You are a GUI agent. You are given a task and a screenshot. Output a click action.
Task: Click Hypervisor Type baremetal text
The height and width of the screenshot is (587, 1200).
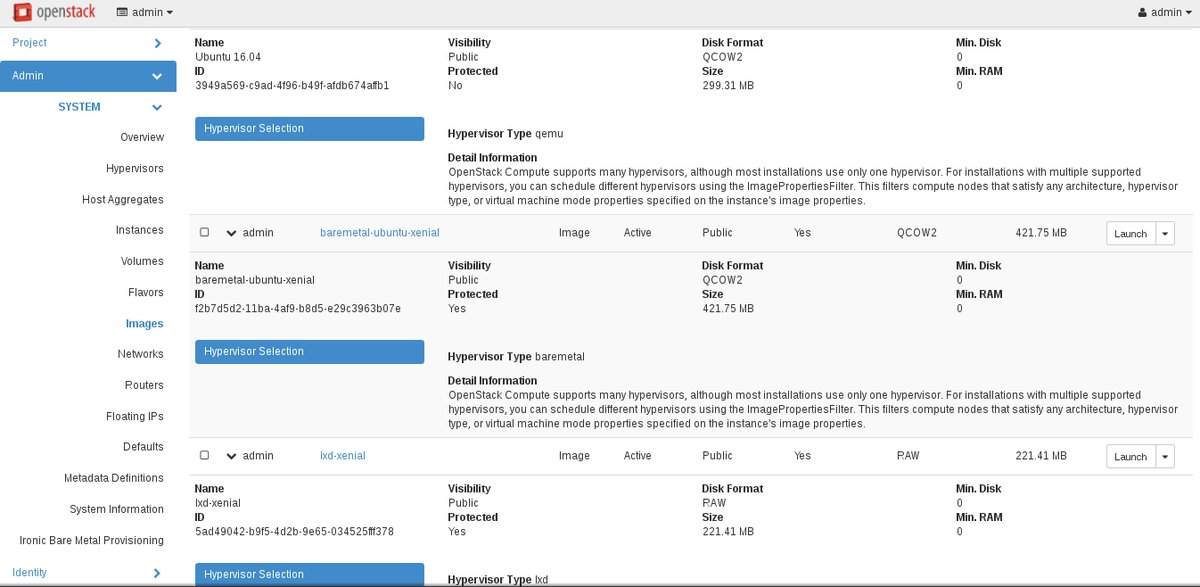(x=516, y=356)
